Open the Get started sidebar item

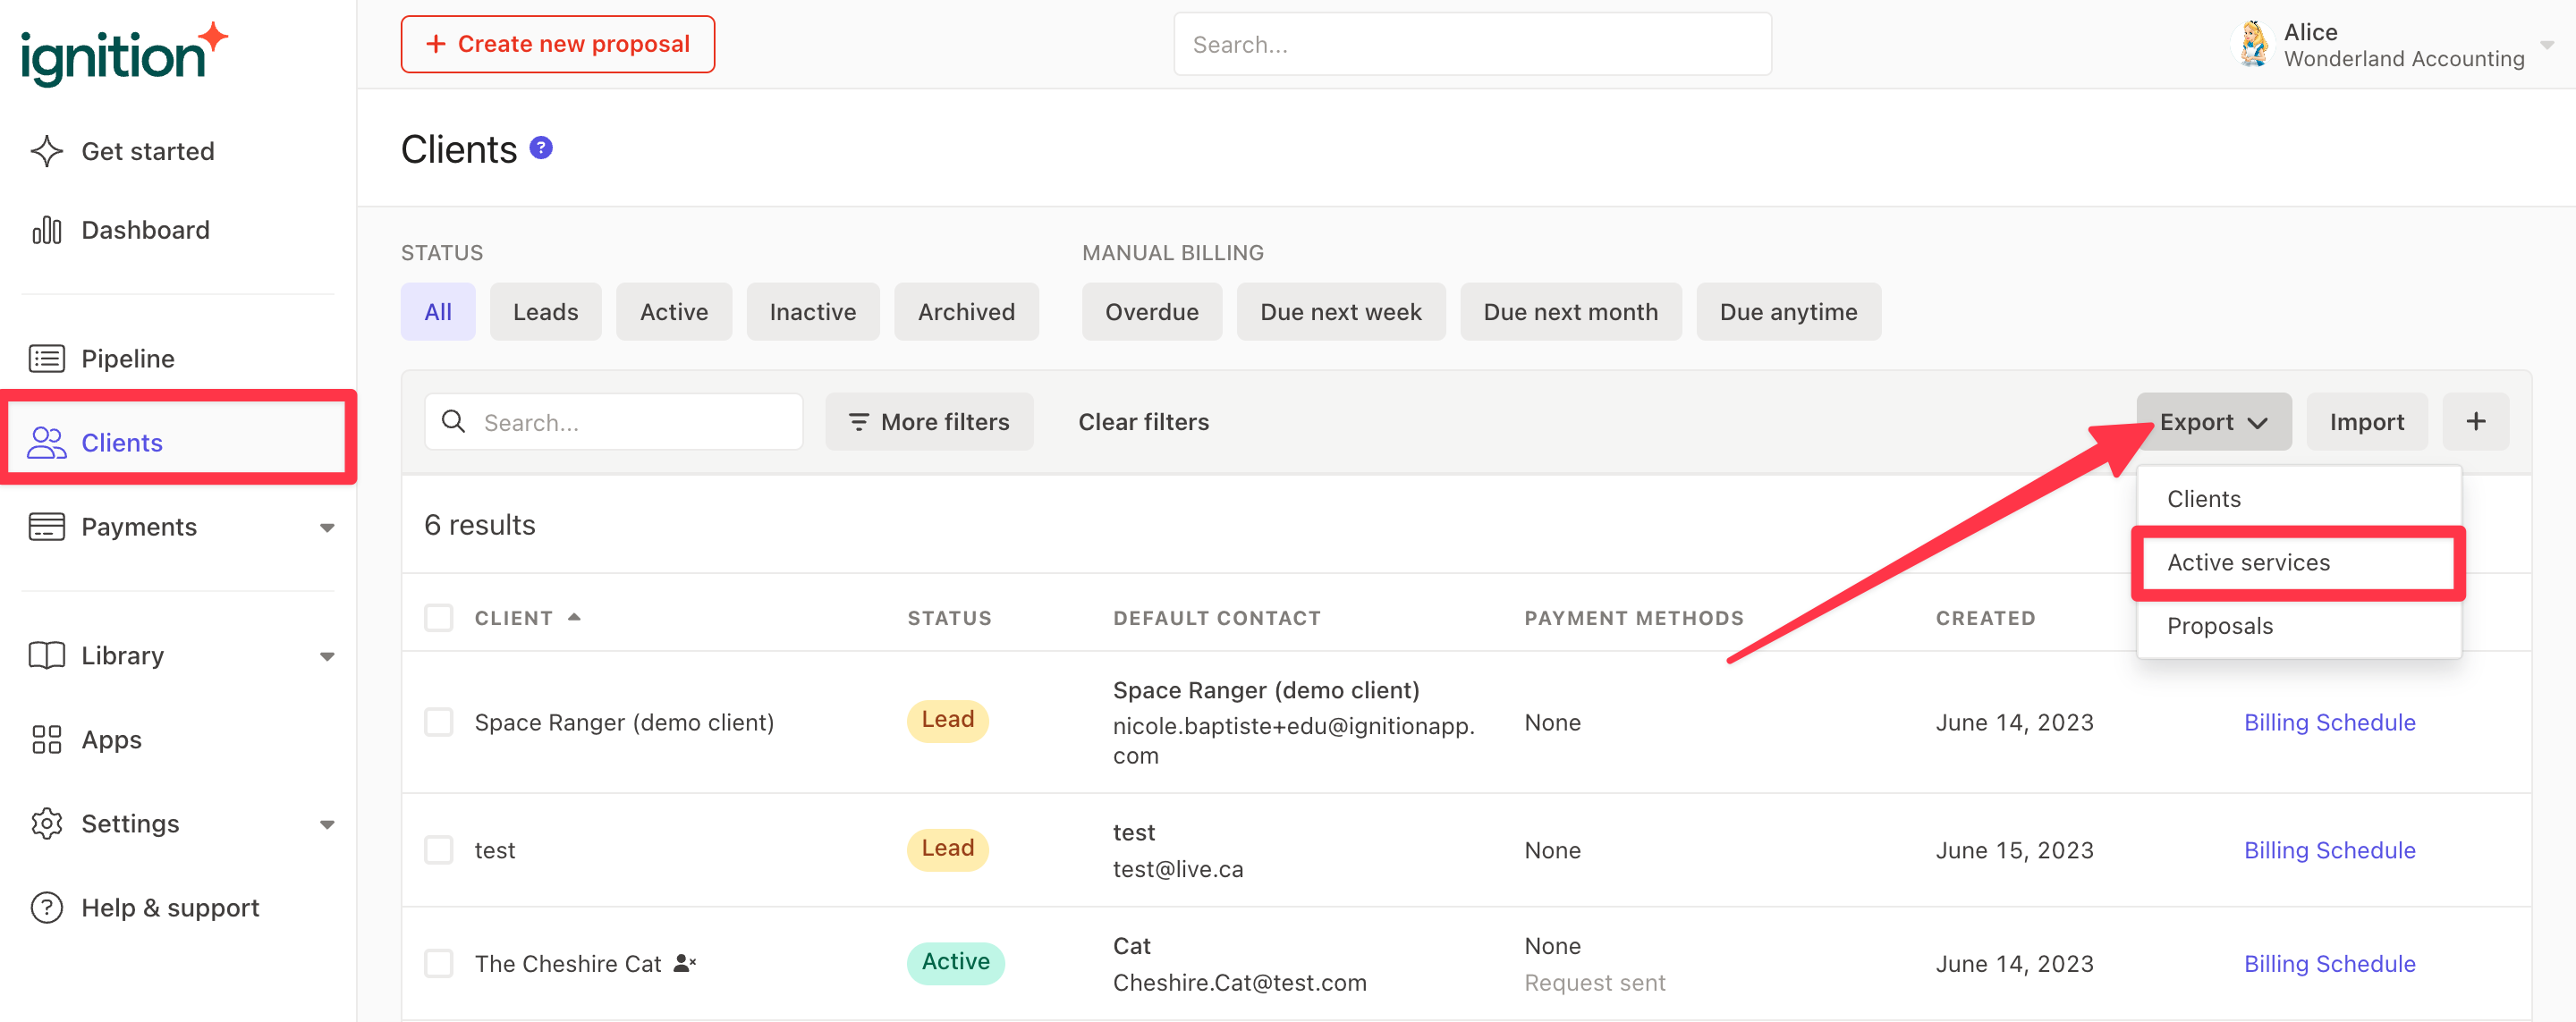point(147,151)
